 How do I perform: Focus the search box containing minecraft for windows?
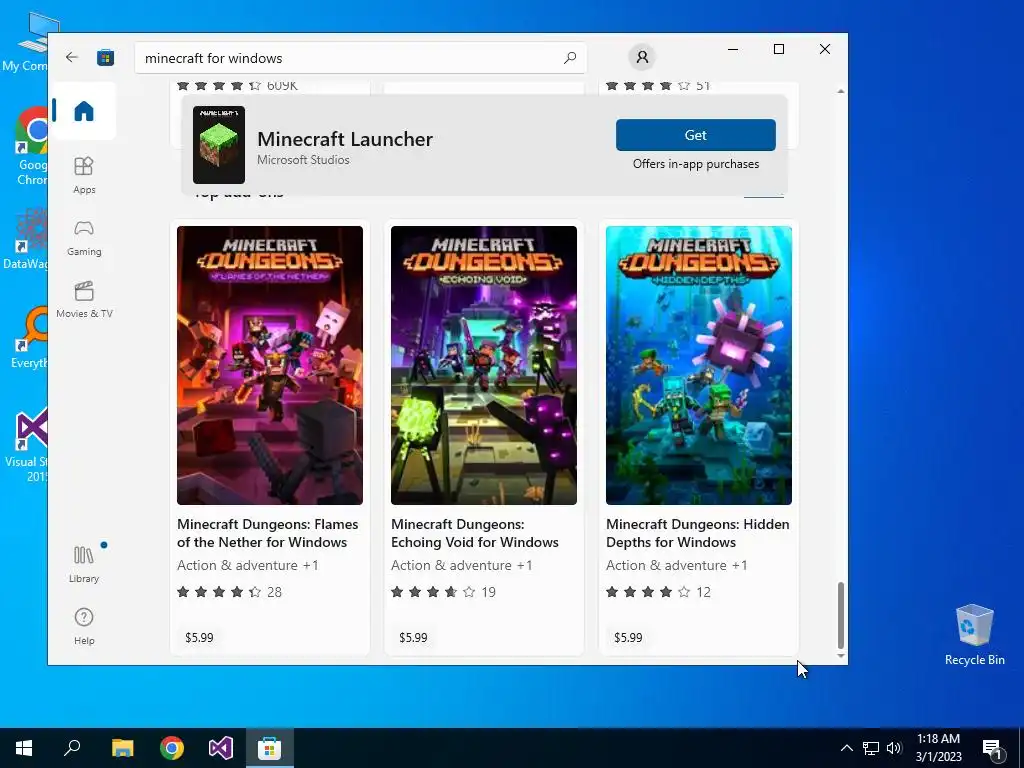pyautogui.click(x=360, y=57)
